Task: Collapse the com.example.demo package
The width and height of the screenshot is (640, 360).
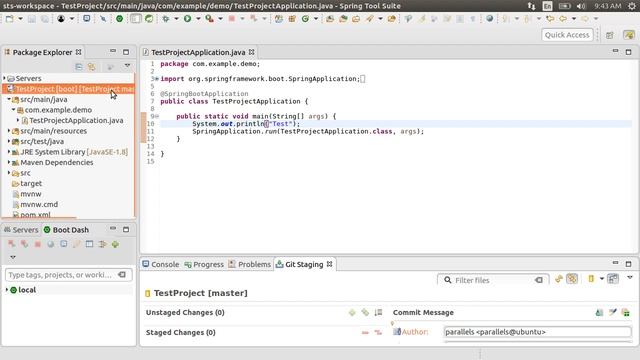Action: (14, 110)
